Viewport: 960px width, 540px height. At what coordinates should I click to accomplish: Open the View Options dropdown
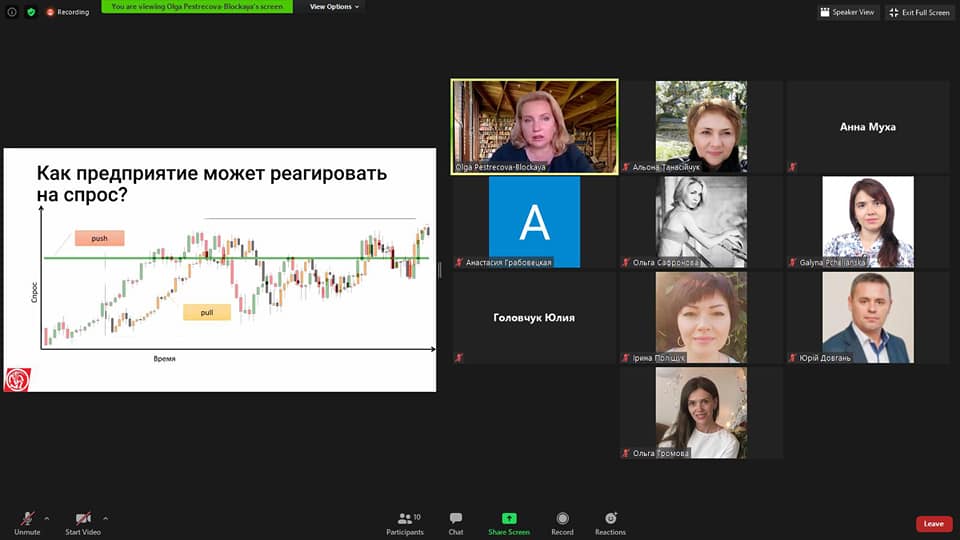click(334, 7)
